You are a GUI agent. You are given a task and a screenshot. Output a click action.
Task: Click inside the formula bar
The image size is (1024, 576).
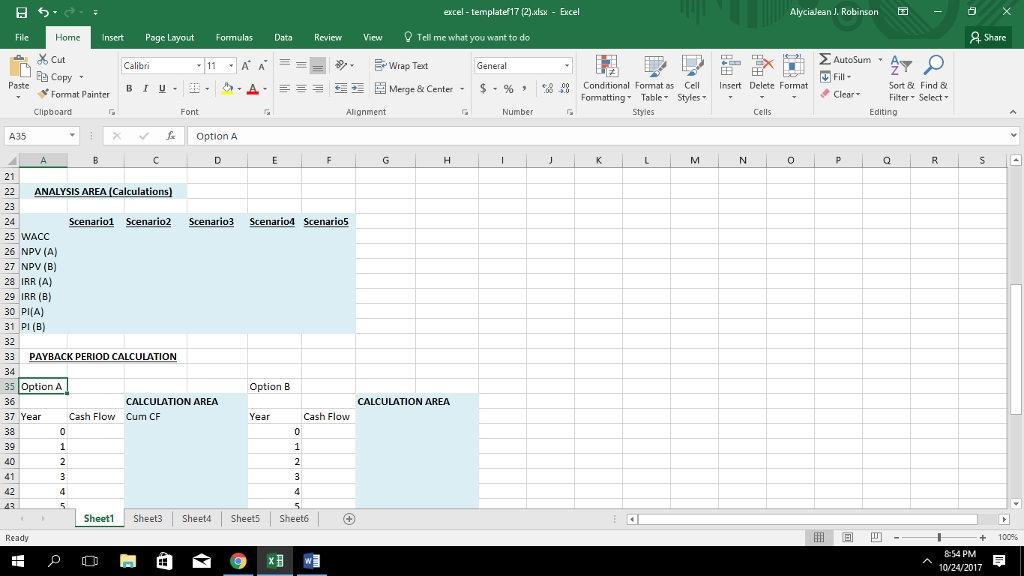click(x=400, y=134)
